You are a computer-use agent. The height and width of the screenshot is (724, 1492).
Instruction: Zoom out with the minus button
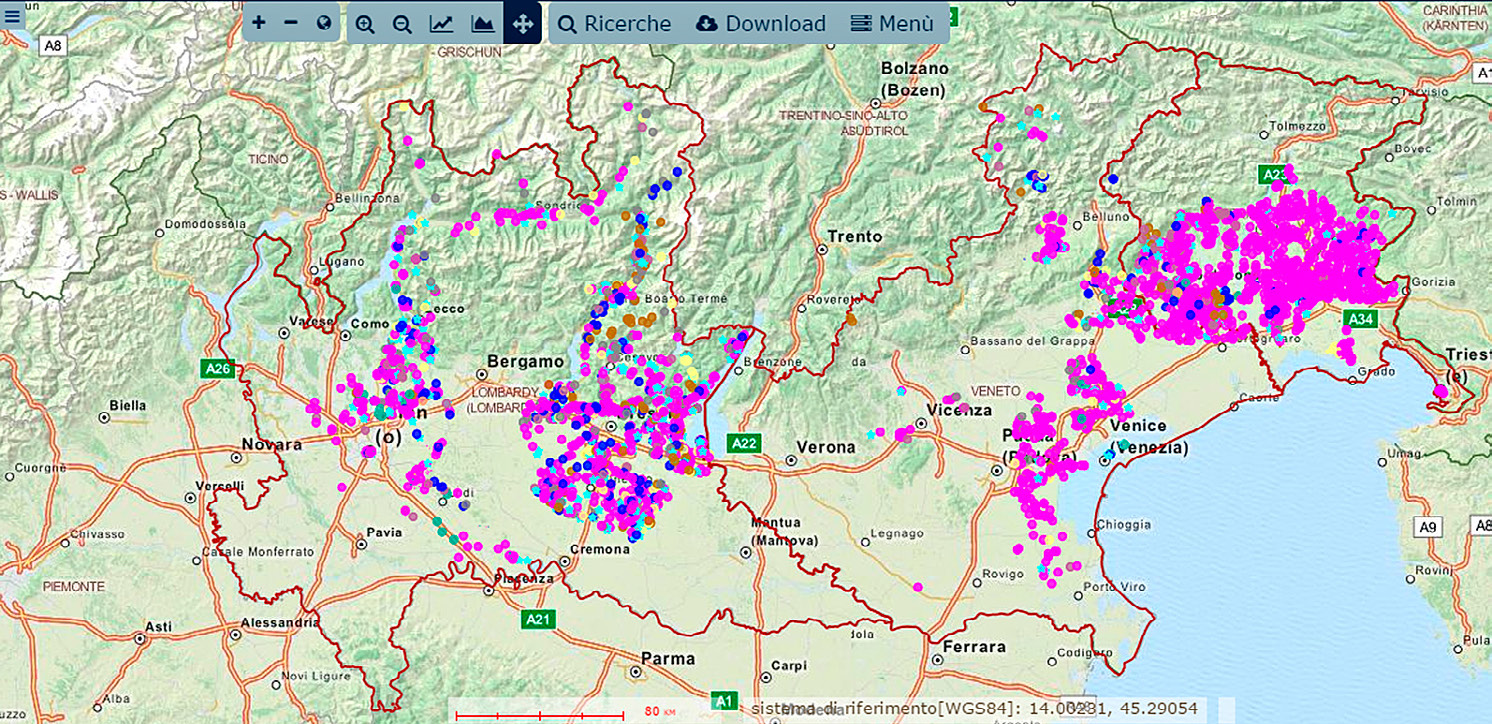click(x=291, y=22)
